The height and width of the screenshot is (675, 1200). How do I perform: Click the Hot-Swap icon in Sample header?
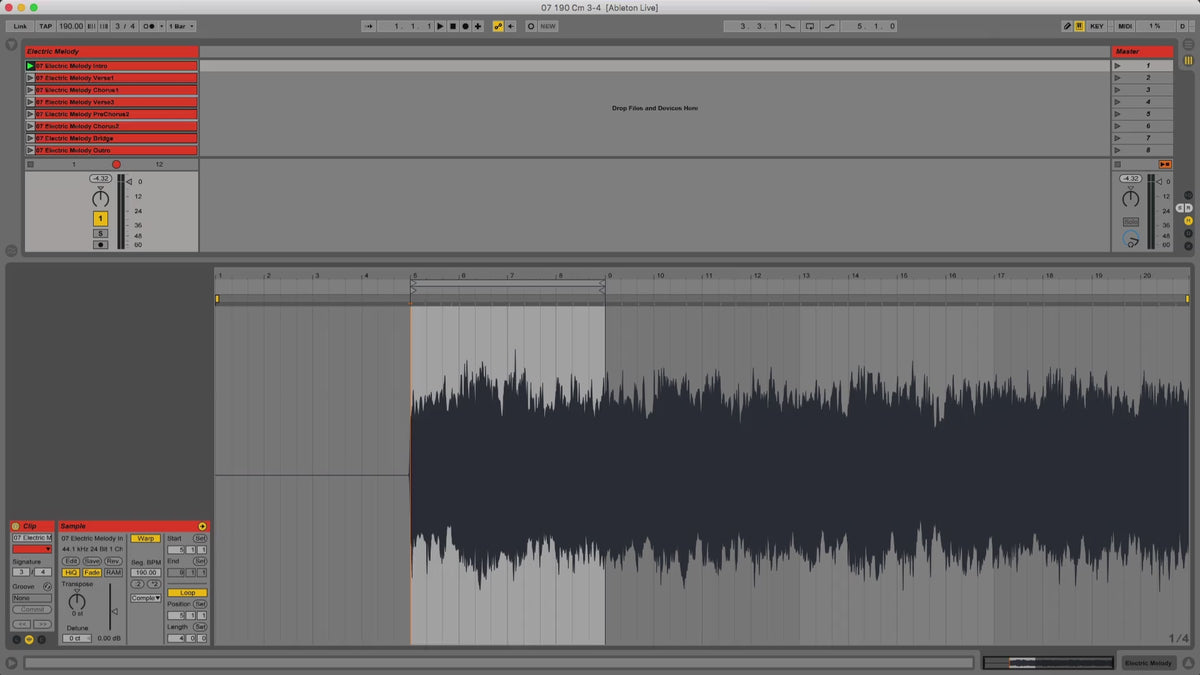[202, 526]
